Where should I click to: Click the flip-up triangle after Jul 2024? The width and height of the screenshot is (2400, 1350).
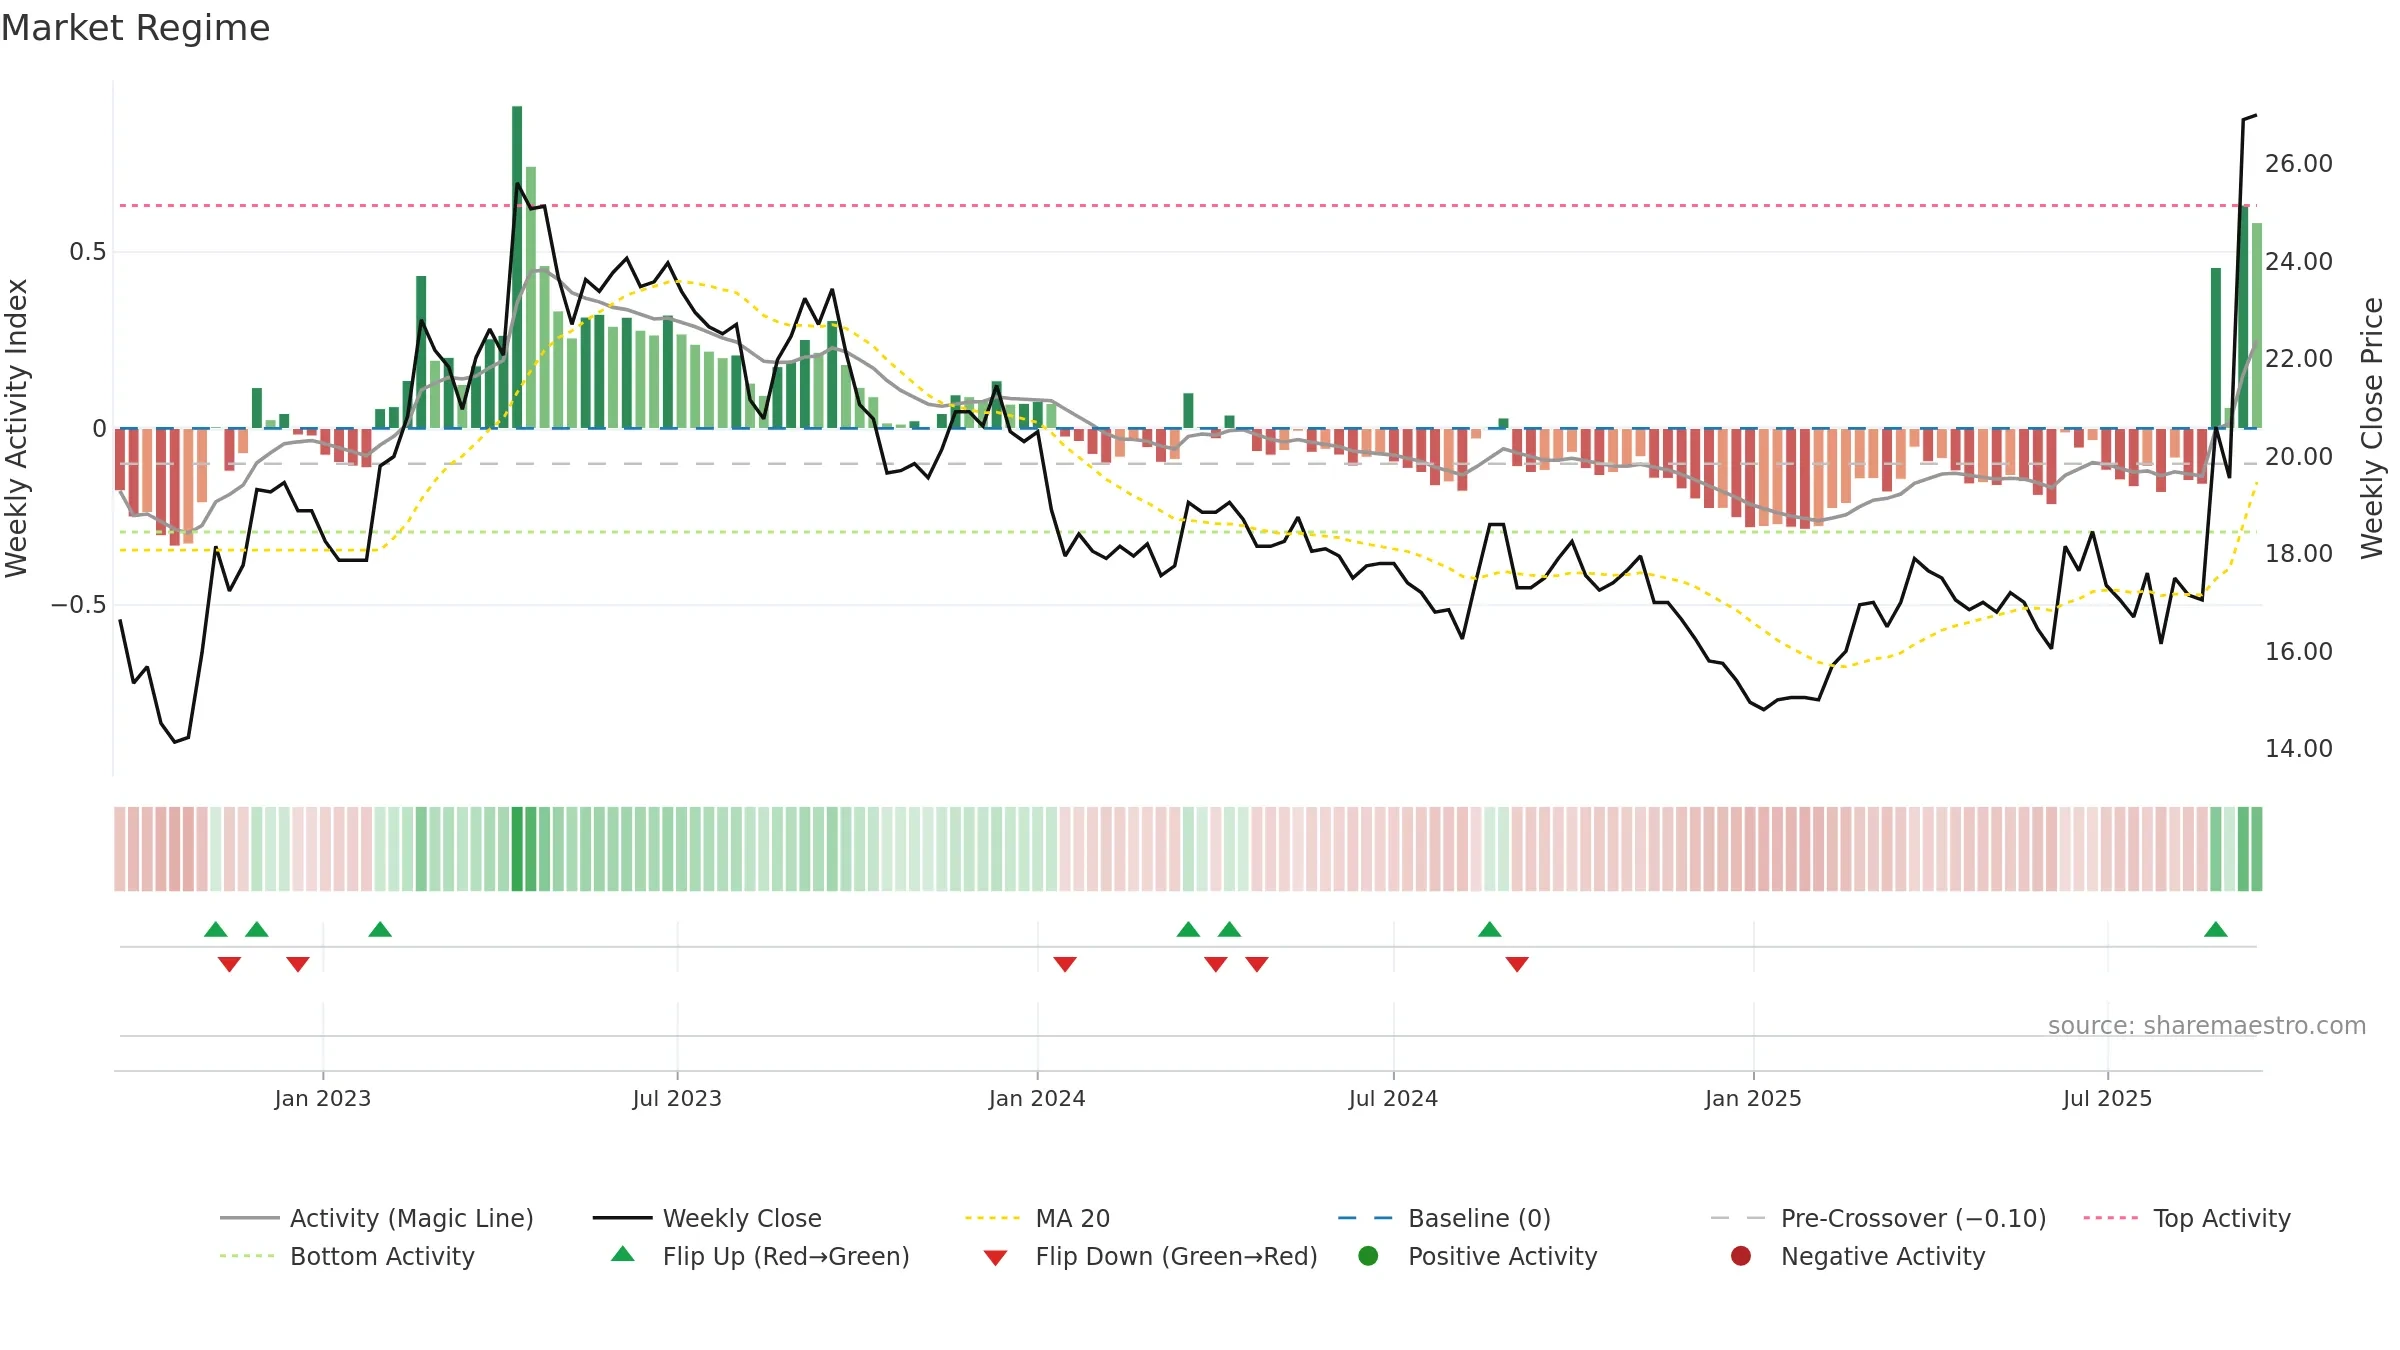click(1489, 929)
